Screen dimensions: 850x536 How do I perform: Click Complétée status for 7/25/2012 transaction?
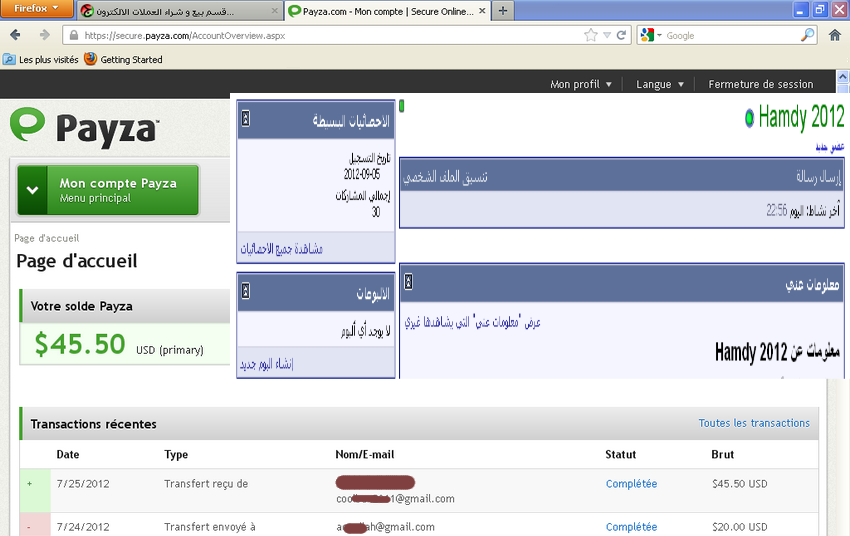click(x=631, y=484)
